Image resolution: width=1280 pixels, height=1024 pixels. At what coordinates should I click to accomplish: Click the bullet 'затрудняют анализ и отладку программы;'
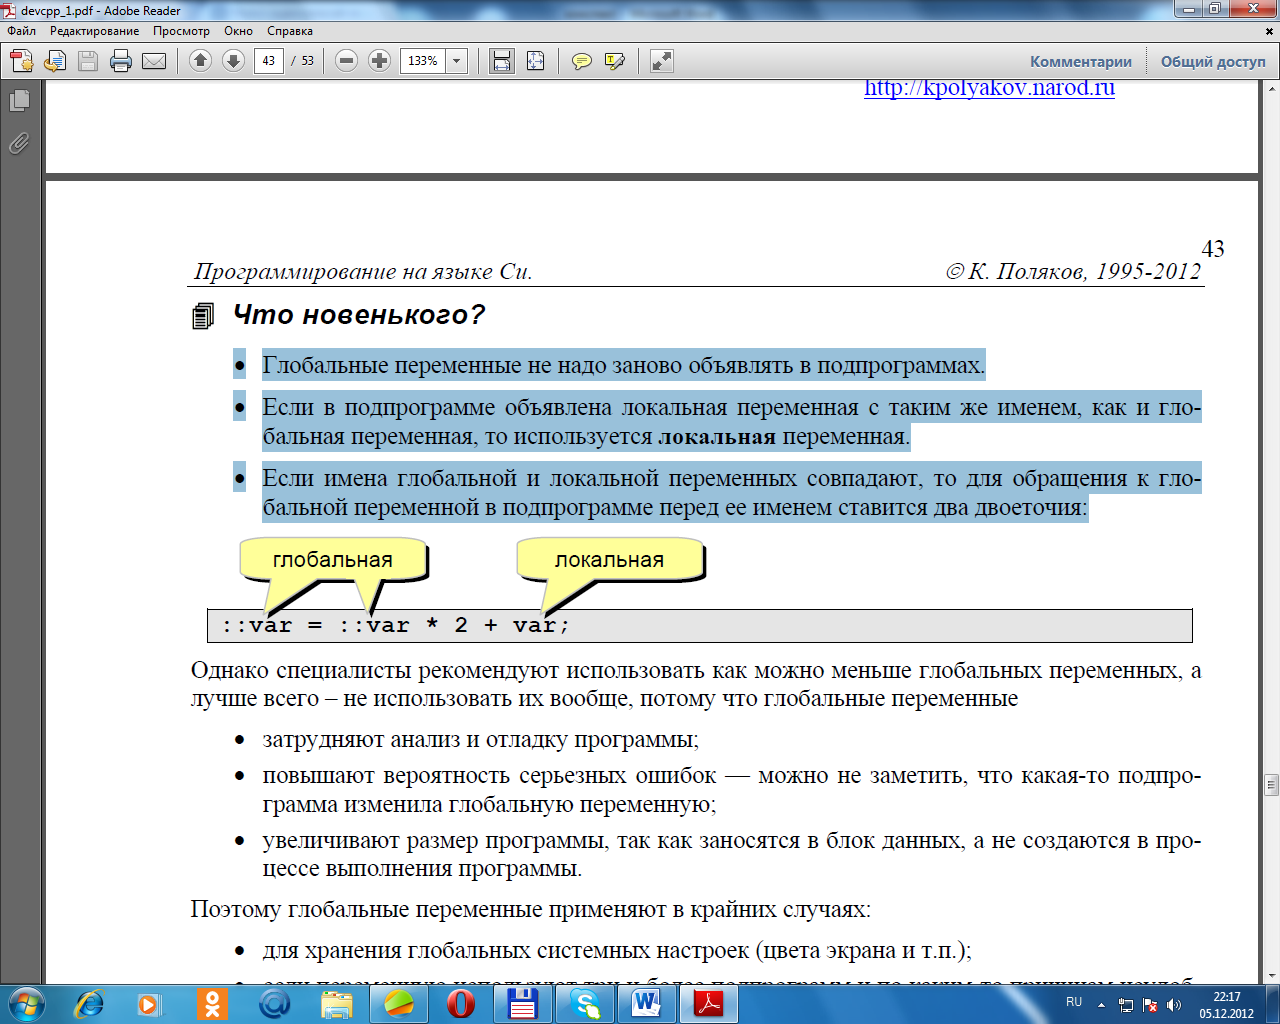480,740
